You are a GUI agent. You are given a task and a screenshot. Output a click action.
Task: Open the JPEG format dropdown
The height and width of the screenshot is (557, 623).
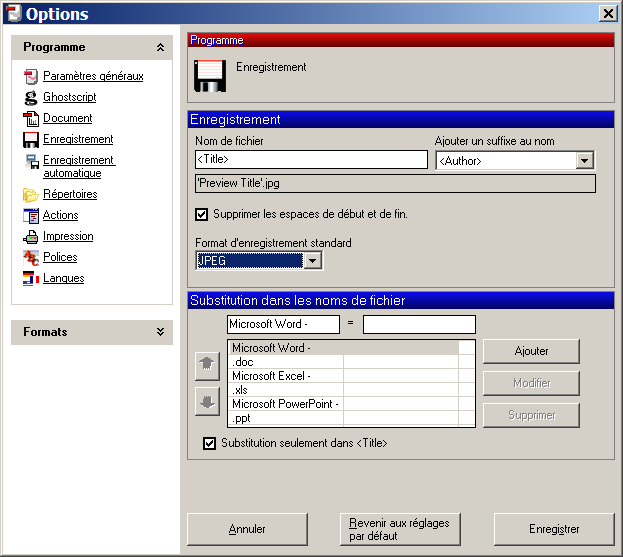click(x=313, y=261)
